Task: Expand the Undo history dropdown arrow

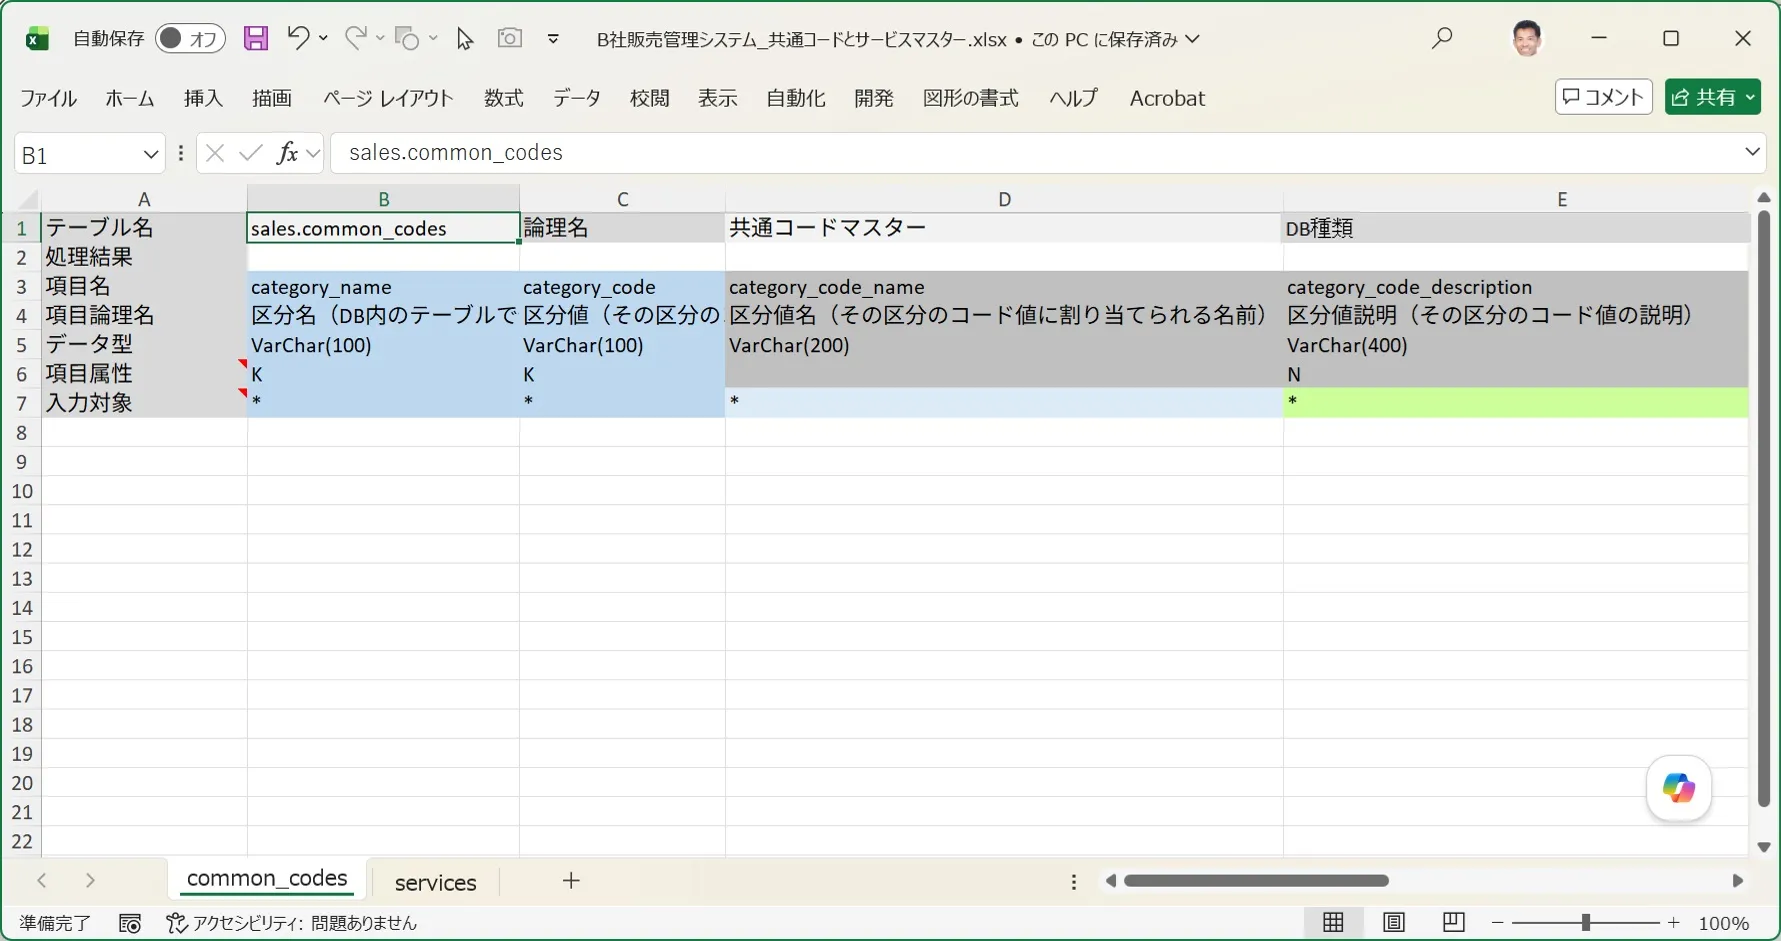Action: 323,38
